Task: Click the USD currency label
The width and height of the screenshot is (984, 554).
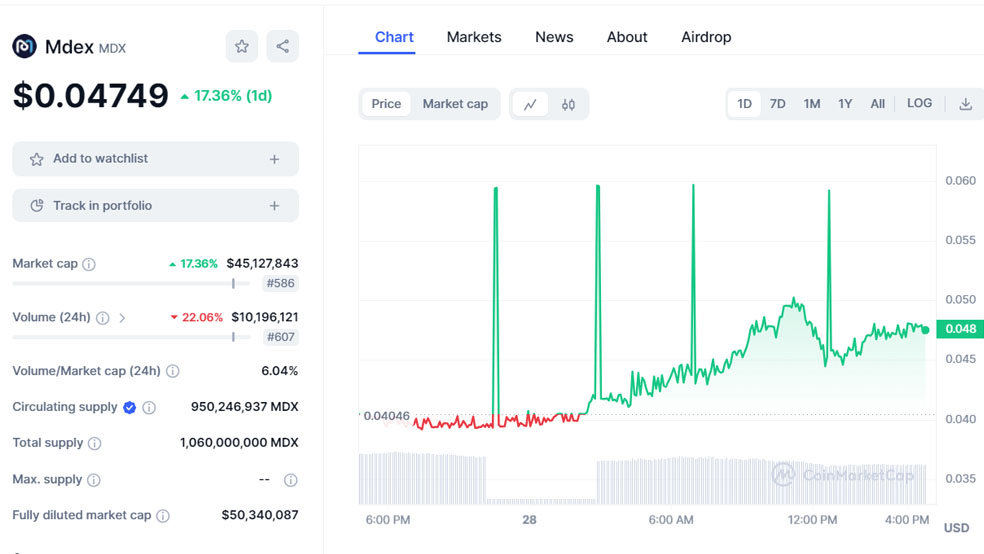Action: 956,528
